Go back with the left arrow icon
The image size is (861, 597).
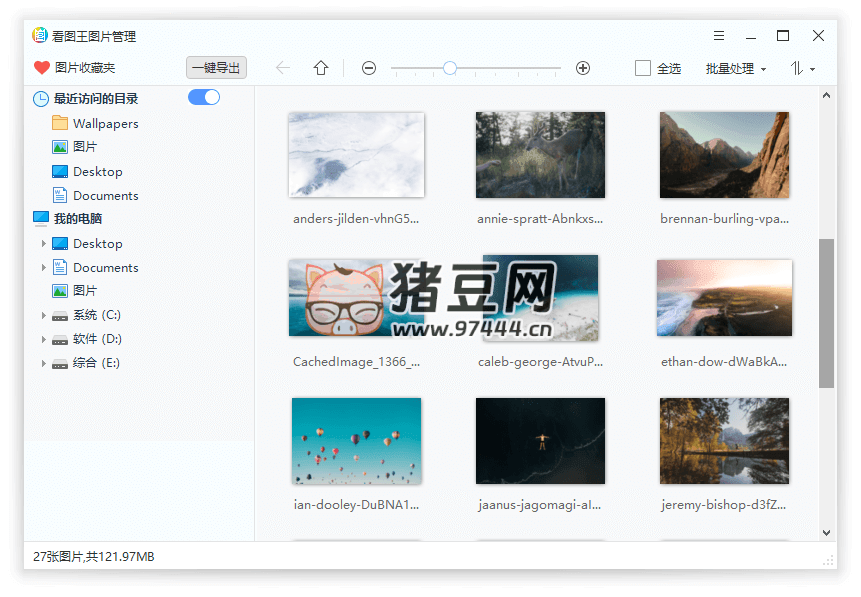283,68
